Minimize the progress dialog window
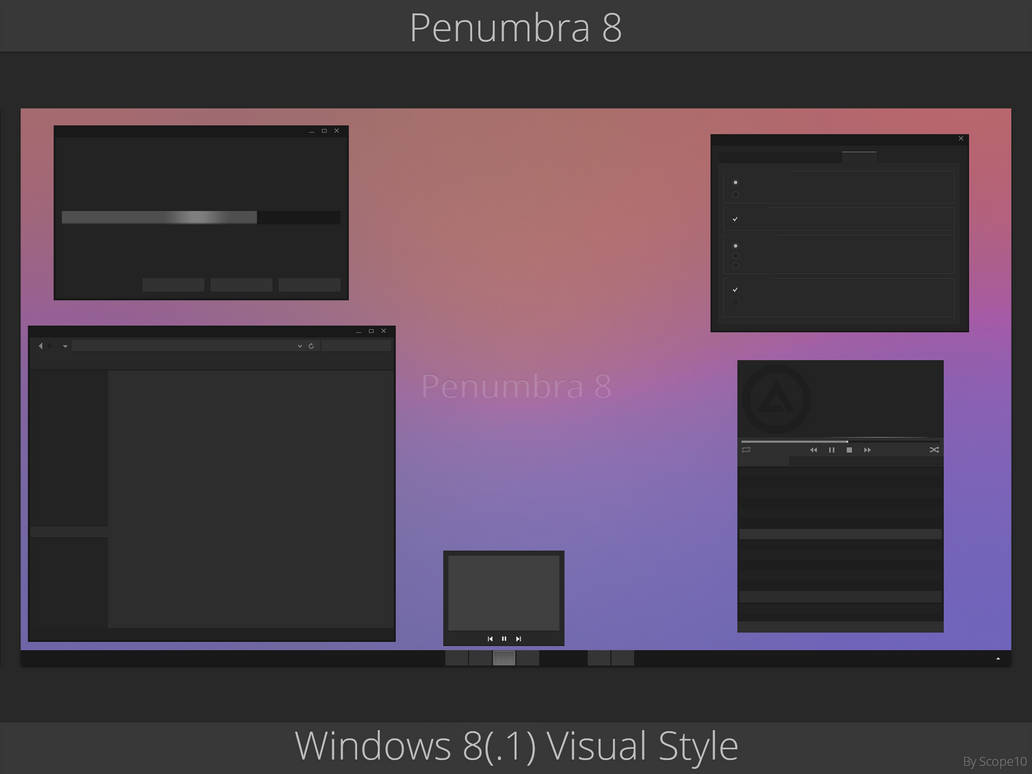Viewport: 1032px width, 774px height. coord(311,131)
